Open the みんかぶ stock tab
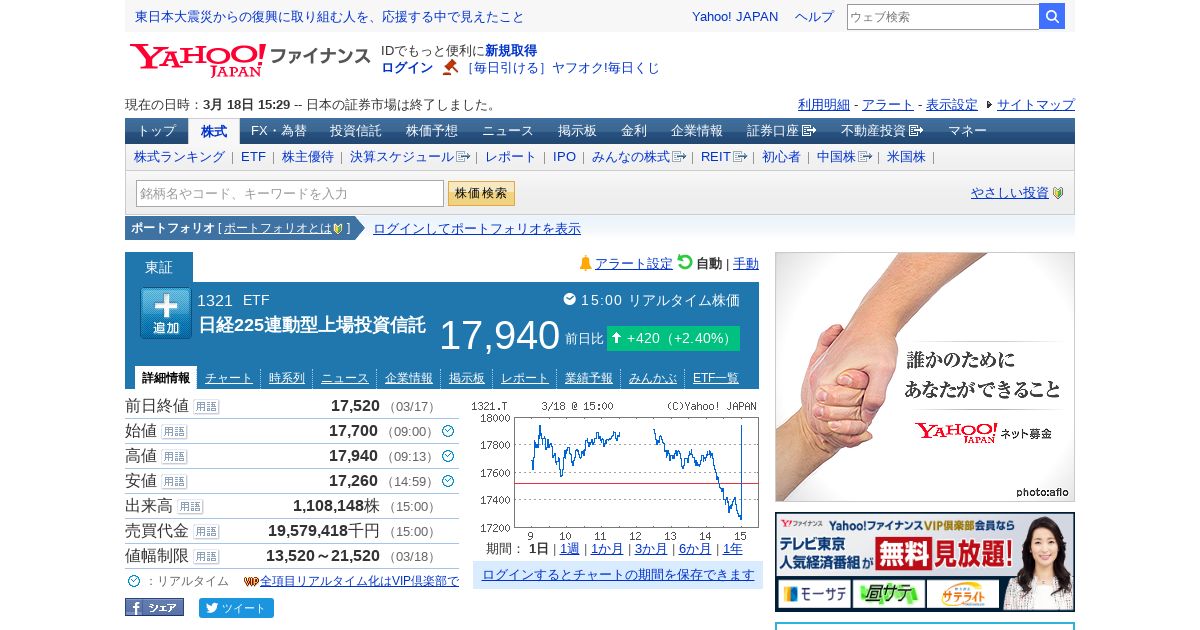Viewport: 1200px width, 630px height. 653,378
